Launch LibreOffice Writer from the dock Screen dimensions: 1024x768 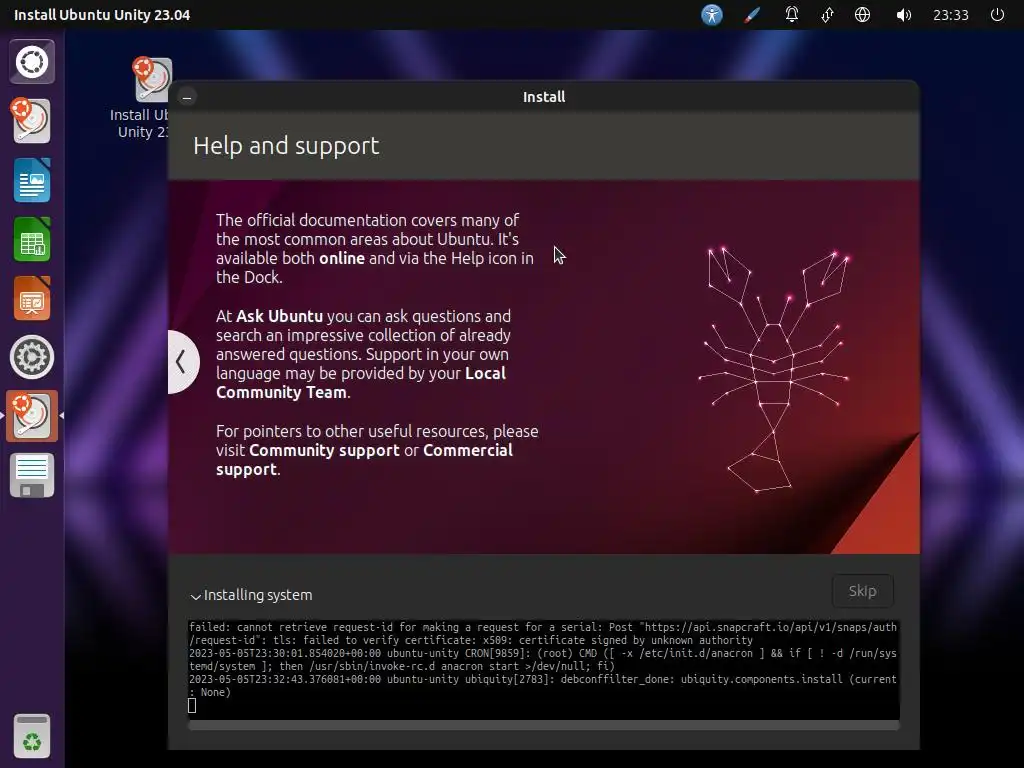click(32, 180)
